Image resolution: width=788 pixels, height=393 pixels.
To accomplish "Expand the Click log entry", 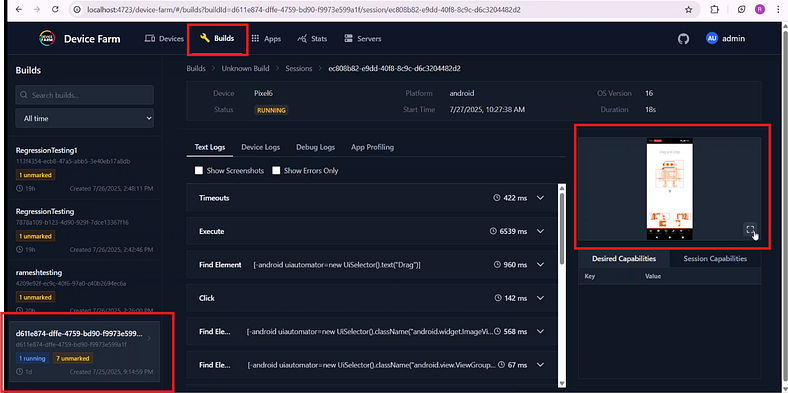I will [x=541, y=298].
